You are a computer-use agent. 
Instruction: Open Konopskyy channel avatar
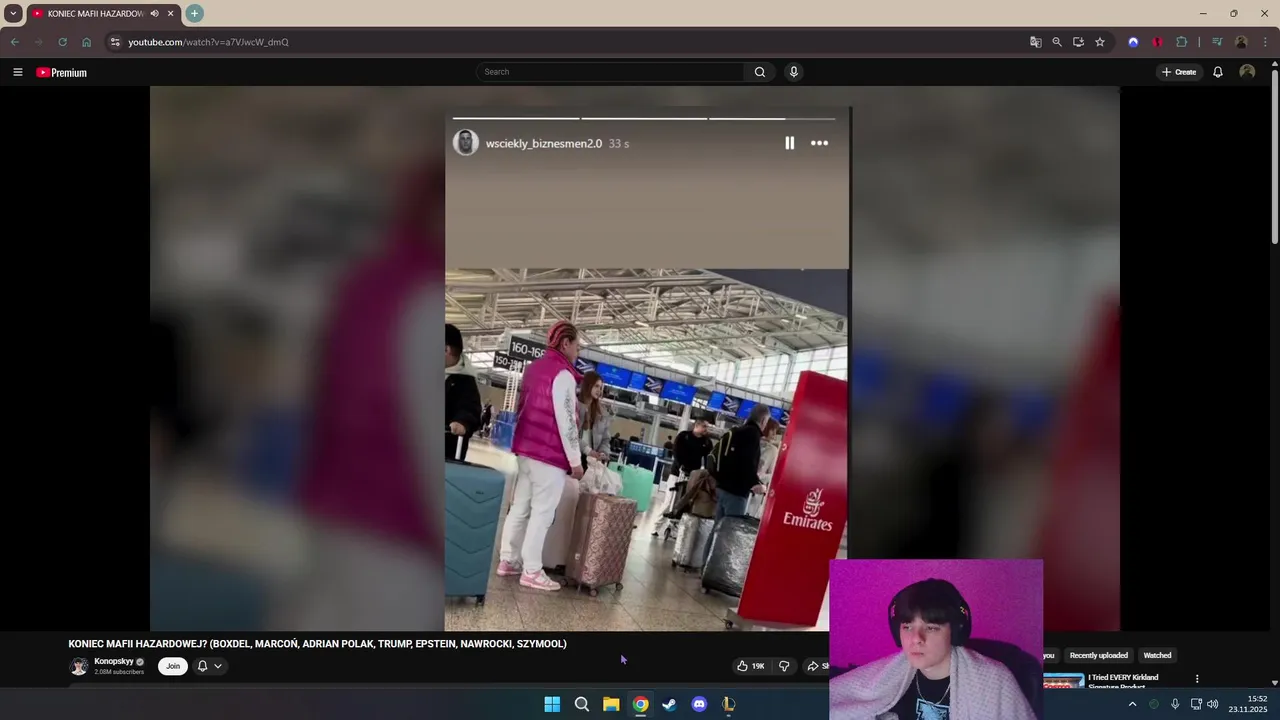point(79,666)
